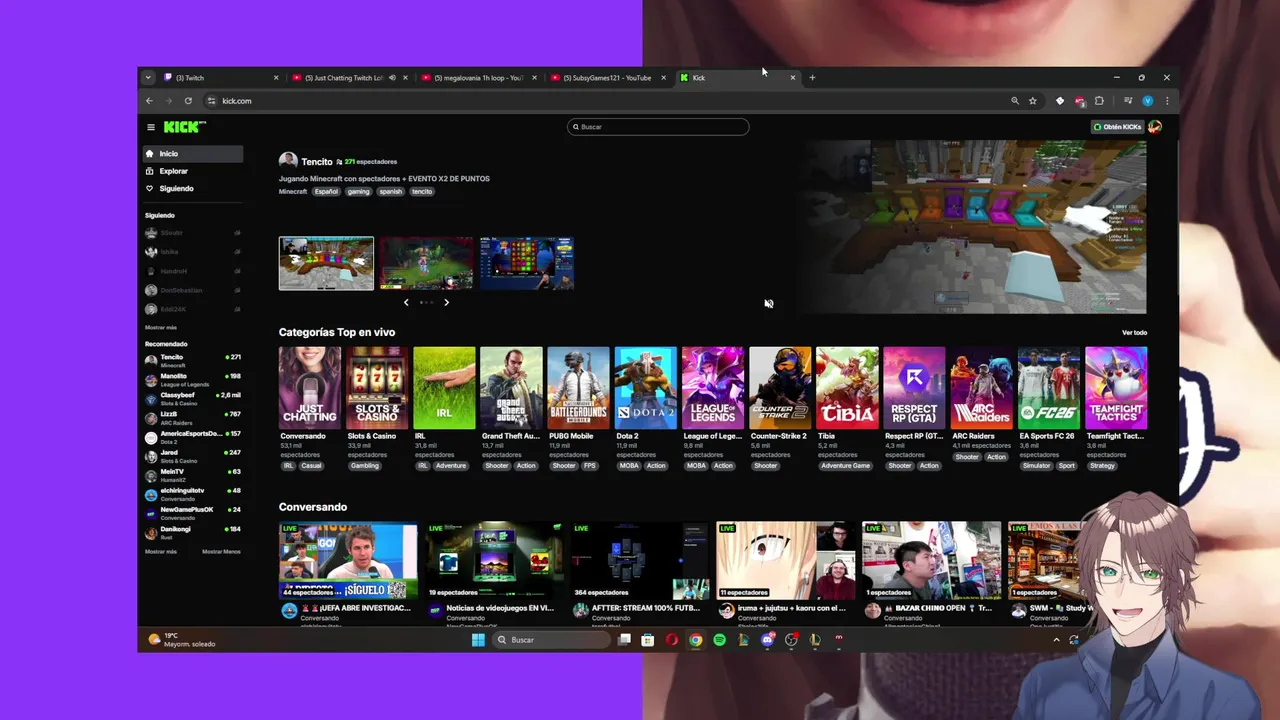Image resolution: width=1280 pixels, height=720 pixels.
Task: Open LizzB in recommended channels
Action: coord(192,418)
